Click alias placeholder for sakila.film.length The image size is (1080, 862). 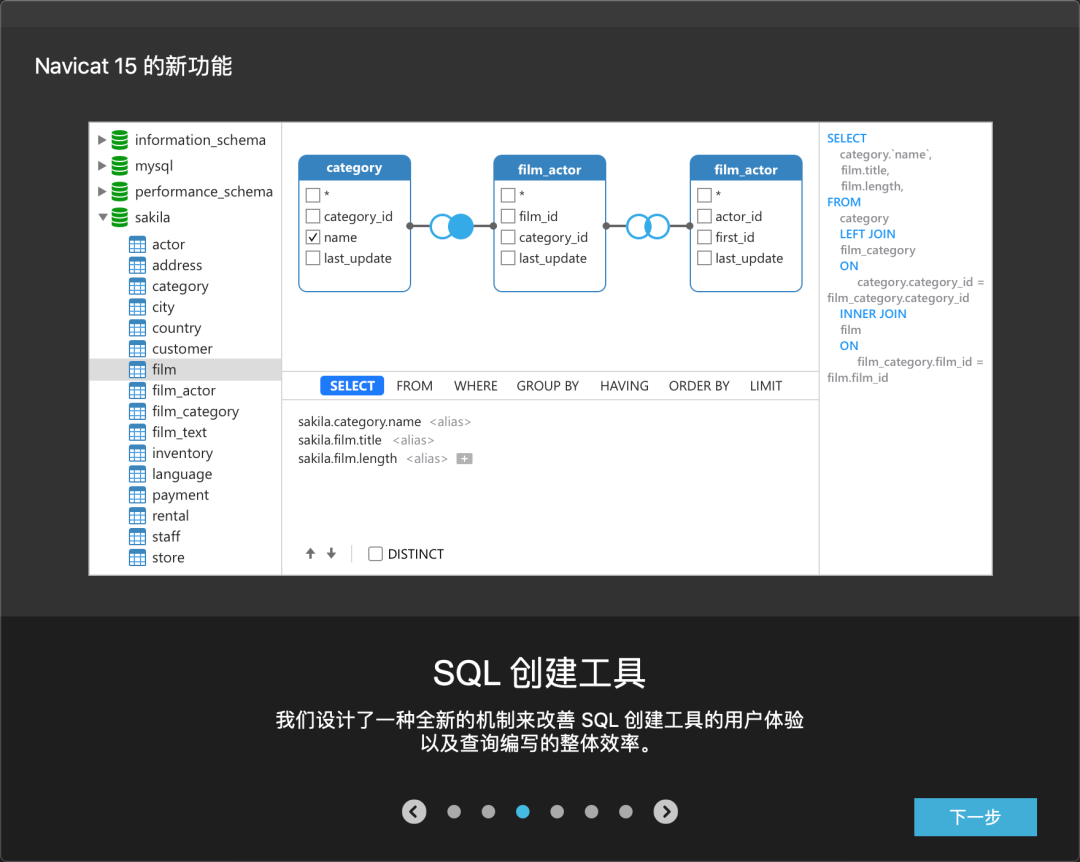[x=427, y=459]
